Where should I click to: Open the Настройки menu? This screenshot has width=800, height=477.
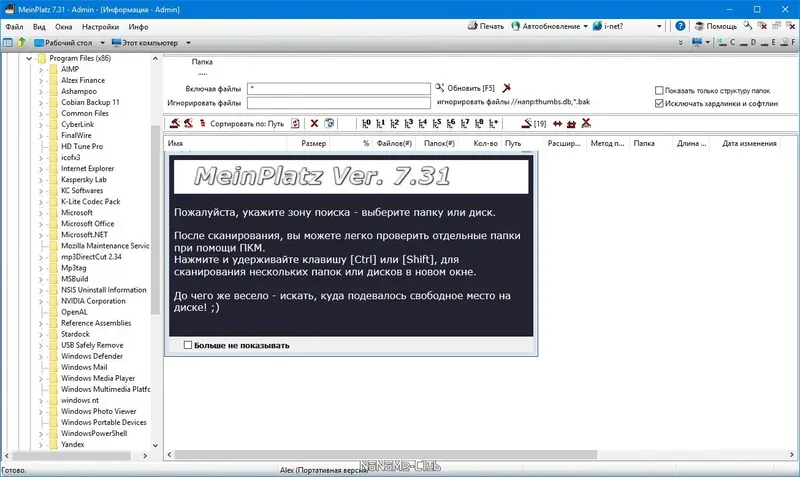click(x=101, y=27)
